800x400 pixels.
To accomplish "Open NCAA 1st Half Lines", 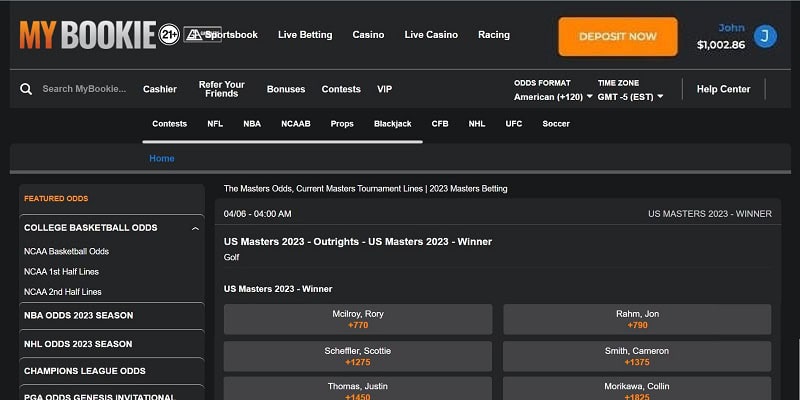I will [x=61, y=272].
